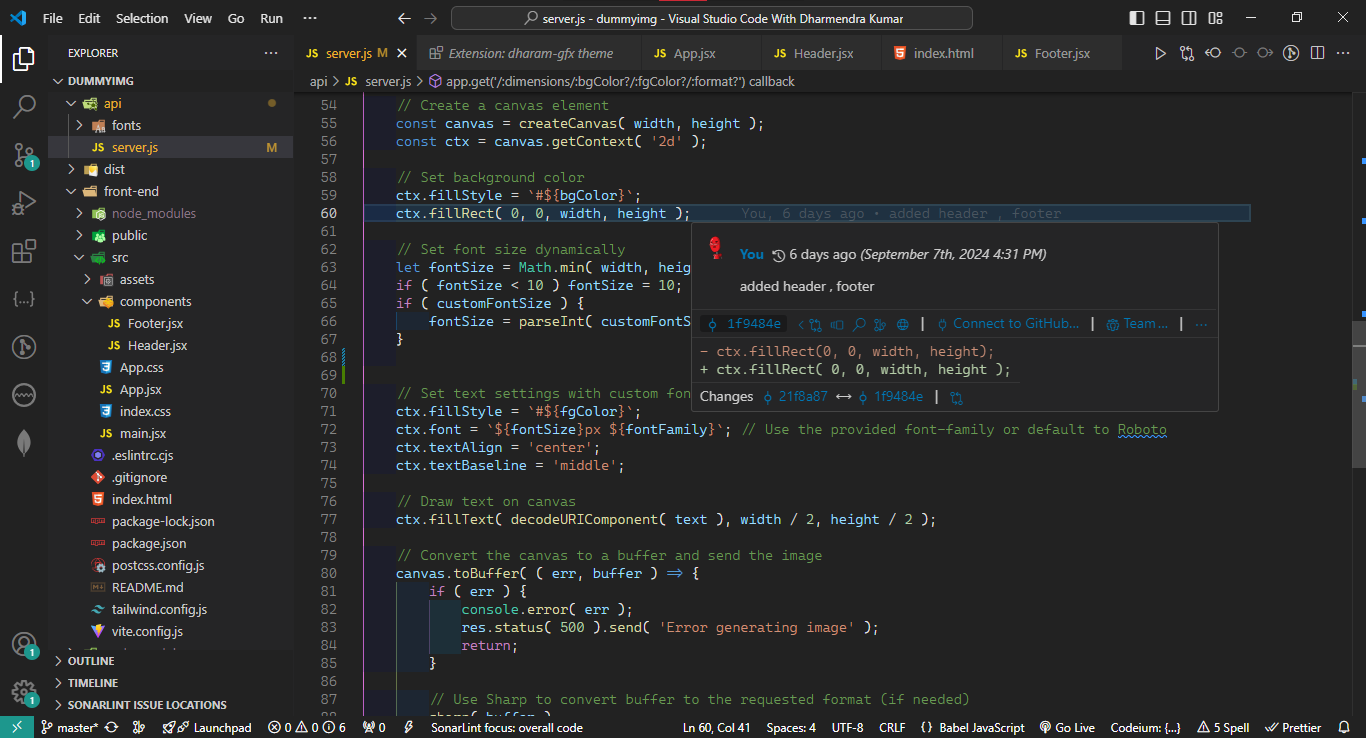Click the Open in Remote web globe icon

pos(902,324)
